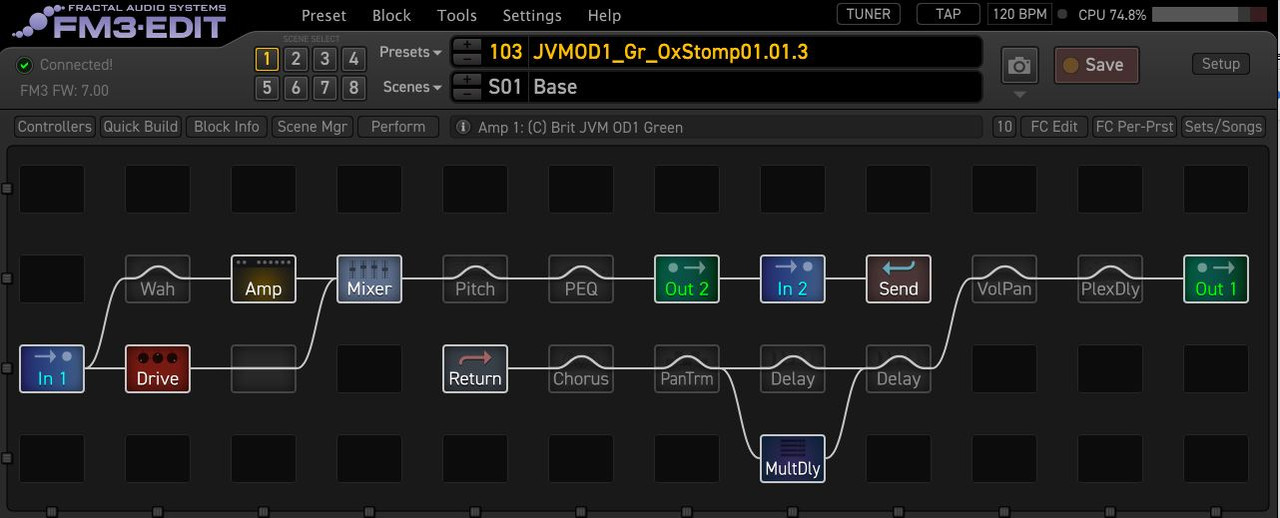This screenshot has height=518, width=1280.
Task: Open the Controllers panel
Action: coord(55,127)
